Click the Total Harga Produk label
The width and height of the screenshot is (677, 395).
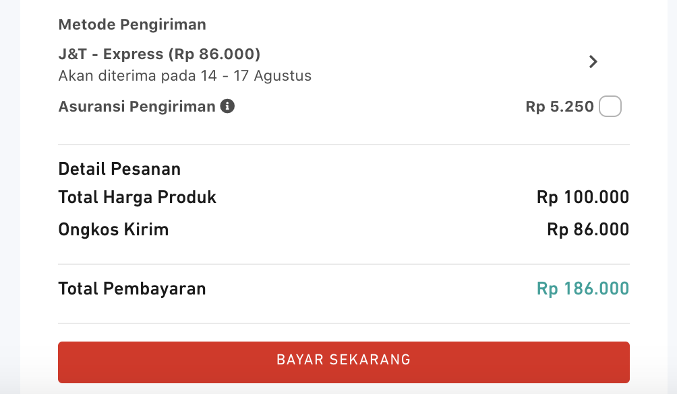point(137,197)
